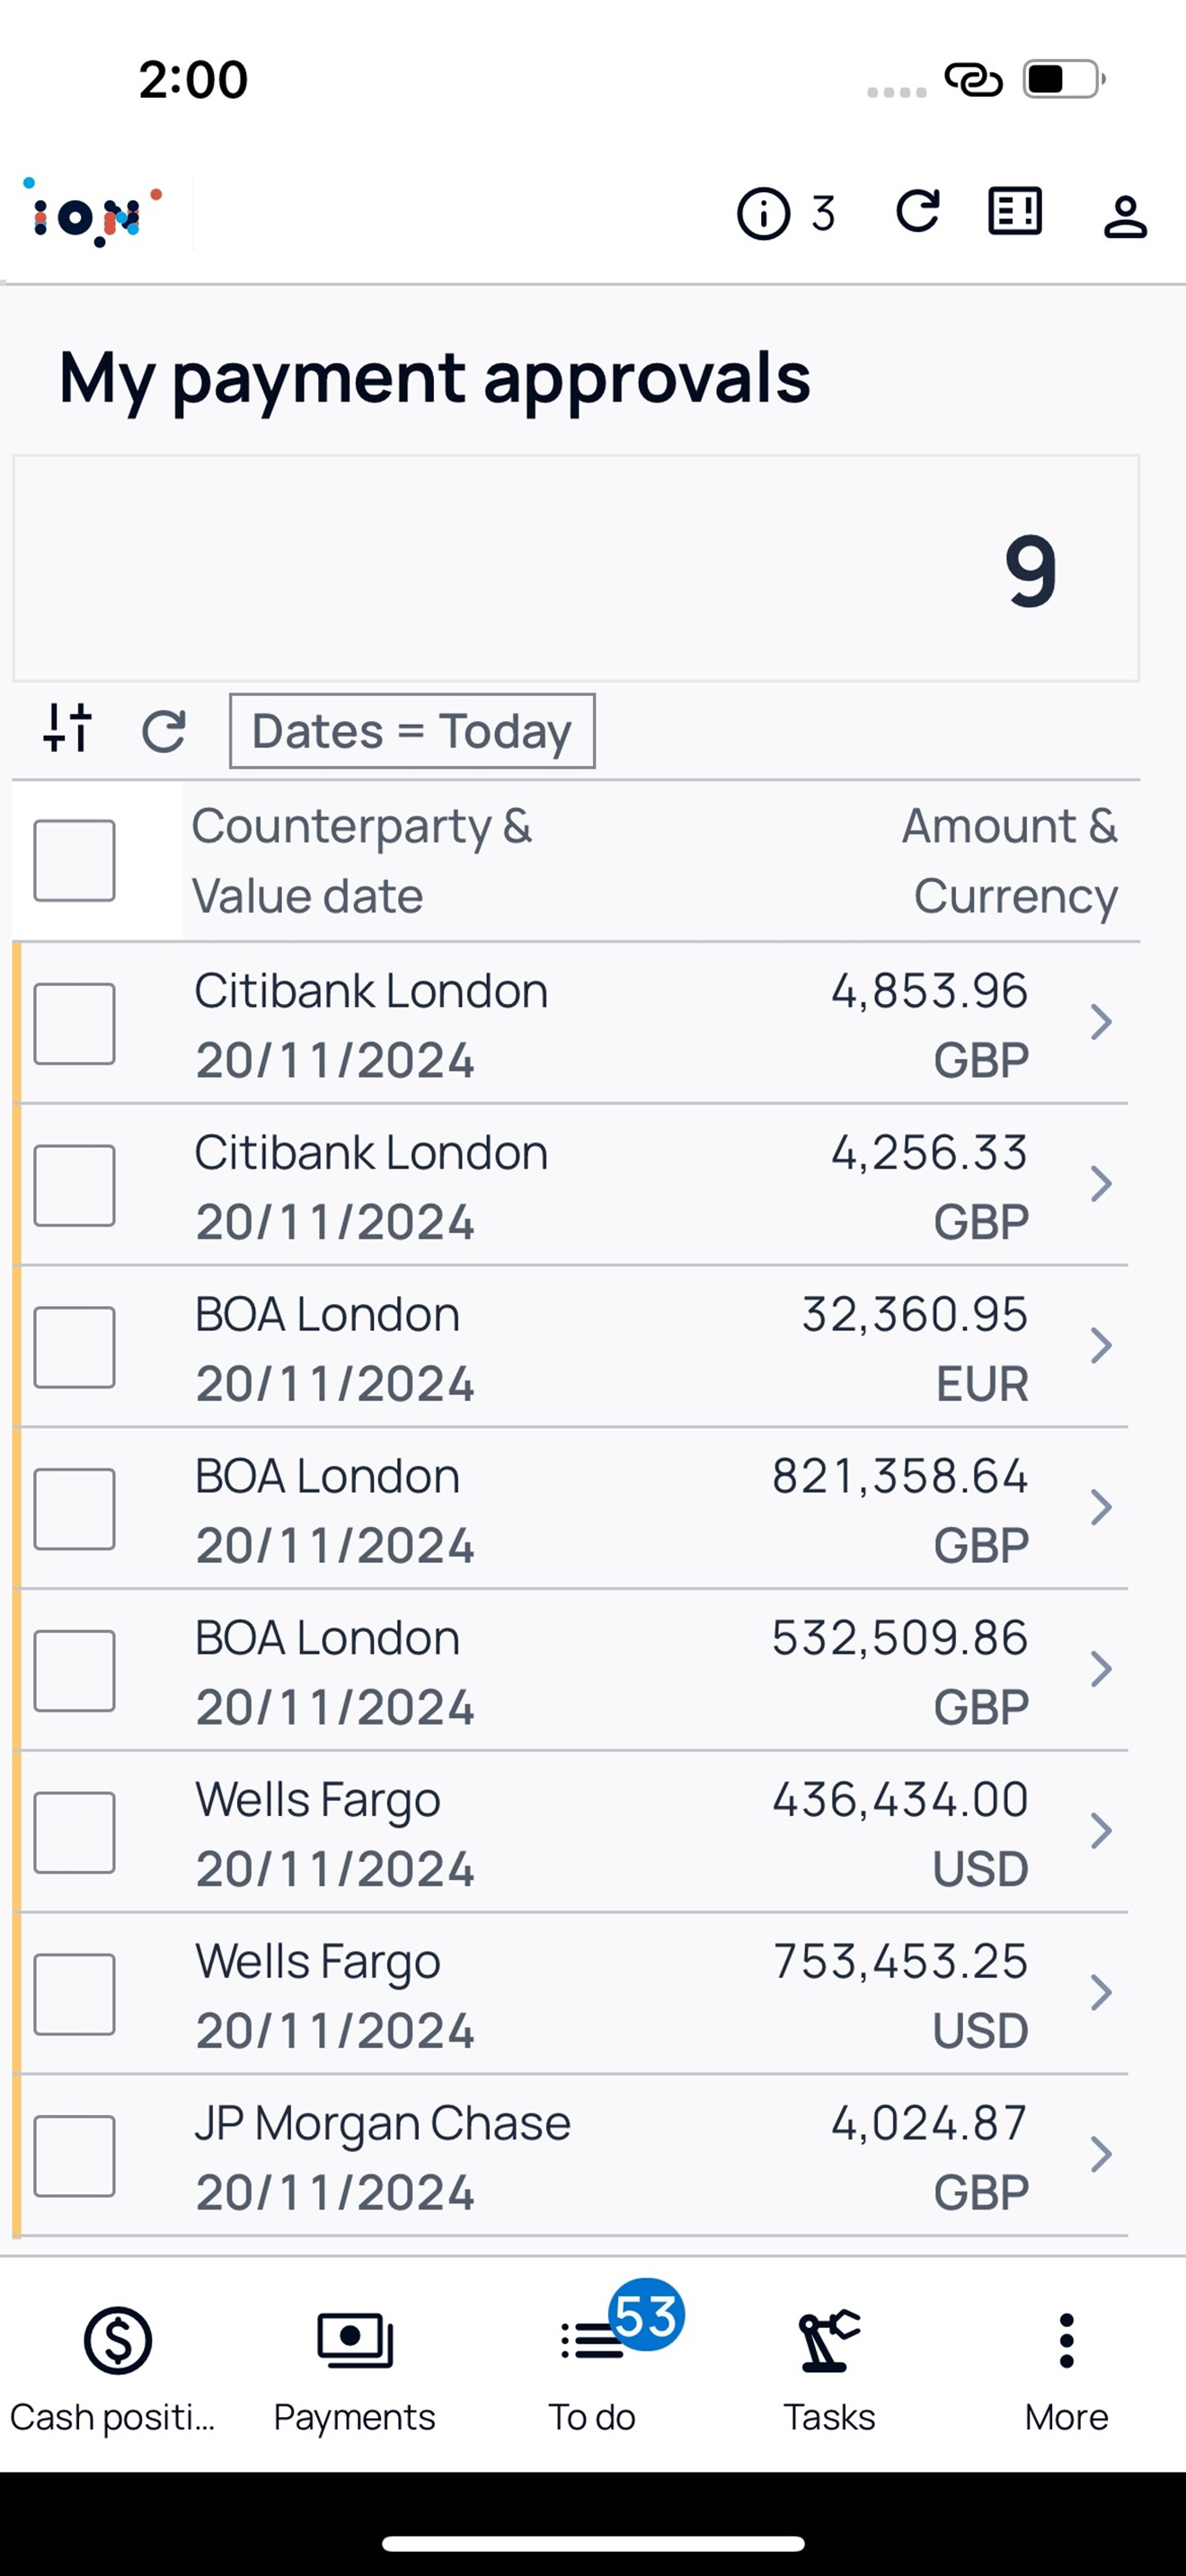Viewport: 1186px width, 2576px height.
Task: Tick checkbox for JP Morgan Chase payment
Action: coord(74,2156)
